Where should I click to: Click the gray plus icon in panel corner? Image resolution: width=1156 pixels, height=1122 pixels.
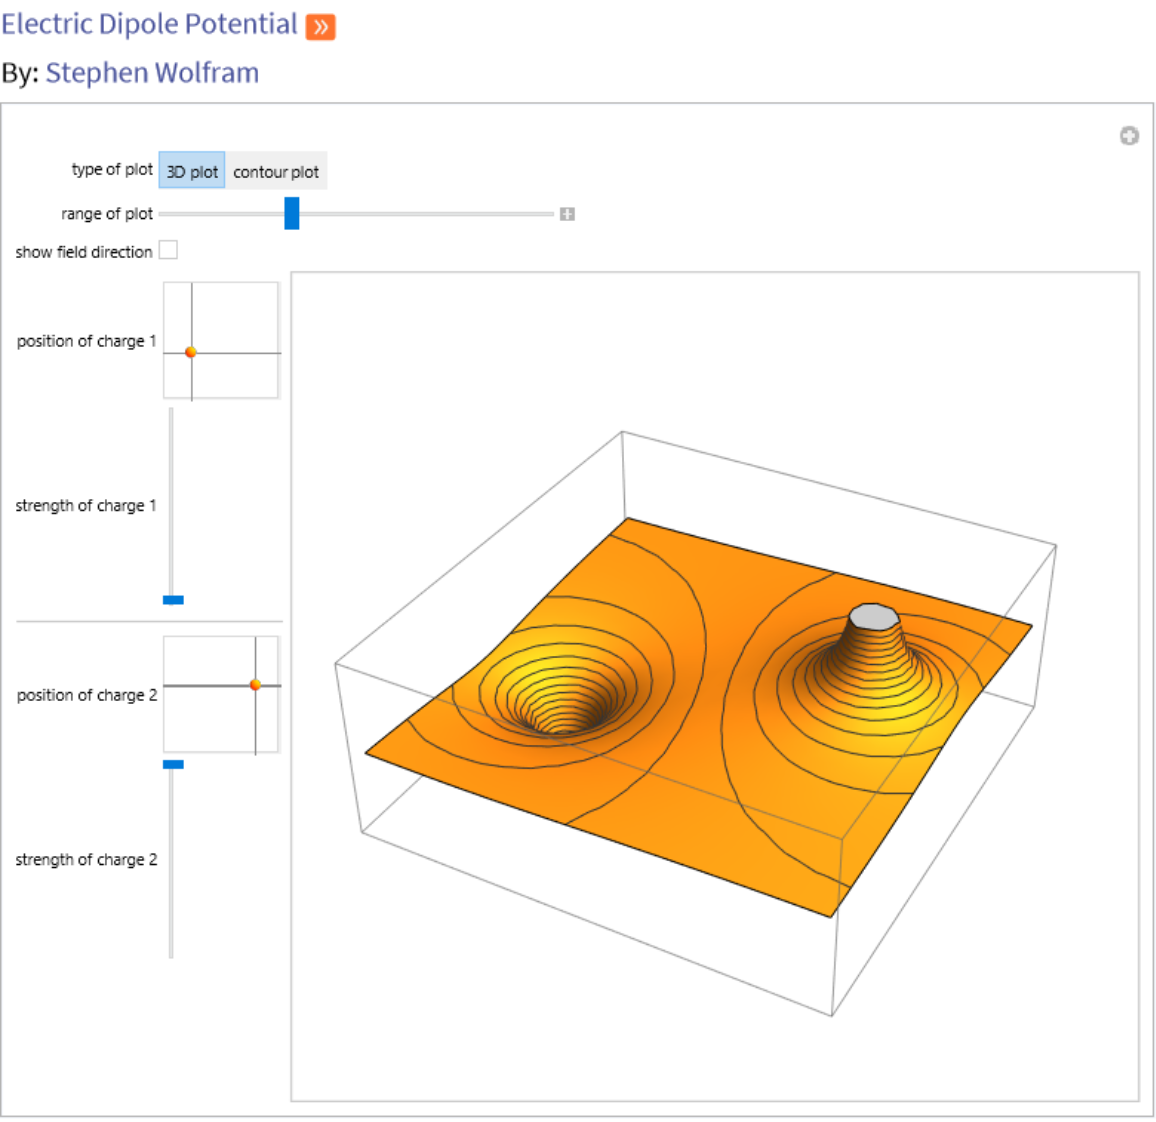click(x=1129, y=136)
